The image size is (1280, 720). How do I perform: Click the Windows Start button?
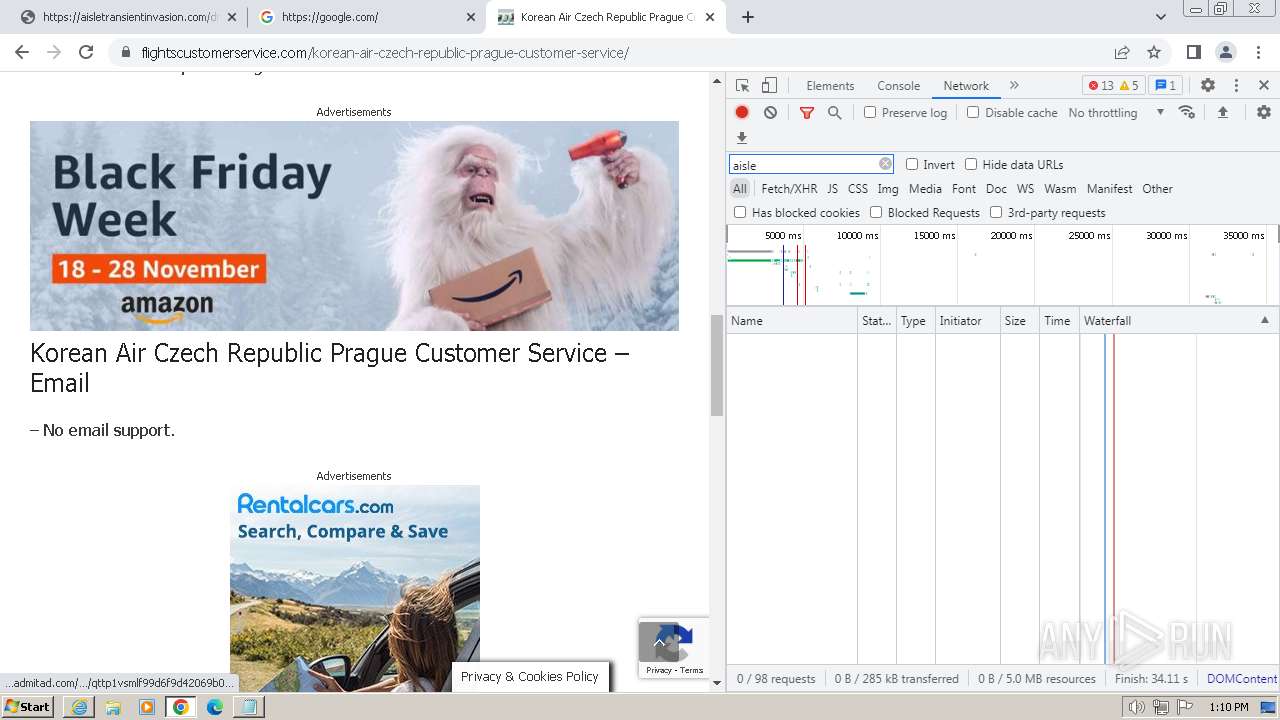click(x=28, y=707)
